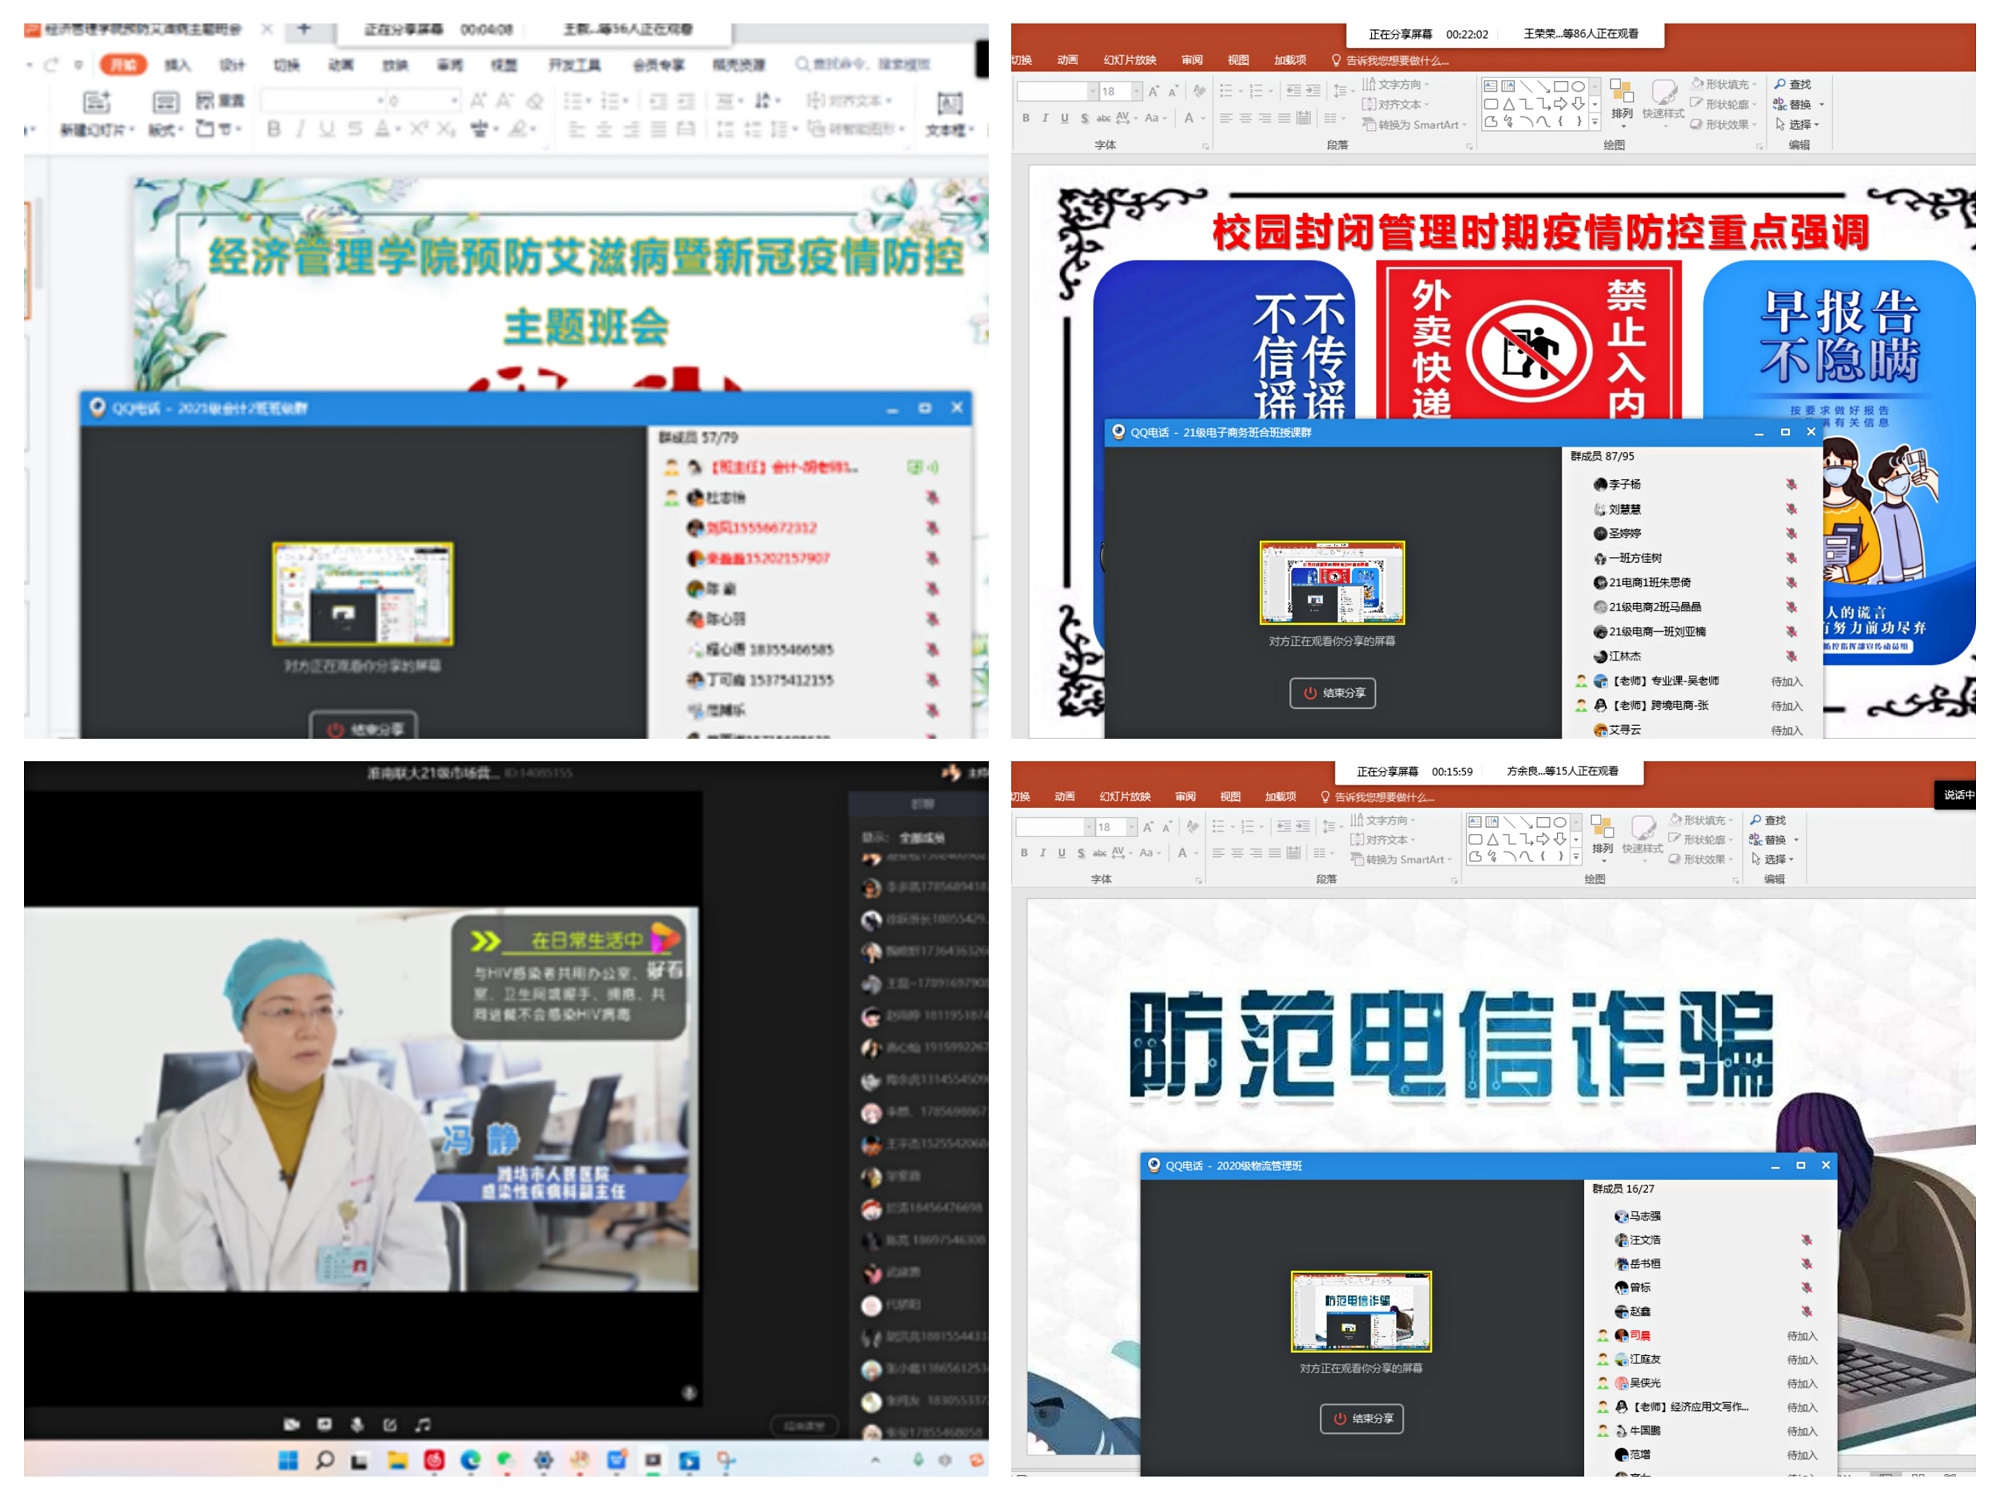Pick a Shape Fill (形状填充) color swatch
Viewport: 2000px width, 1500px height.
(x=1708, y=84)
